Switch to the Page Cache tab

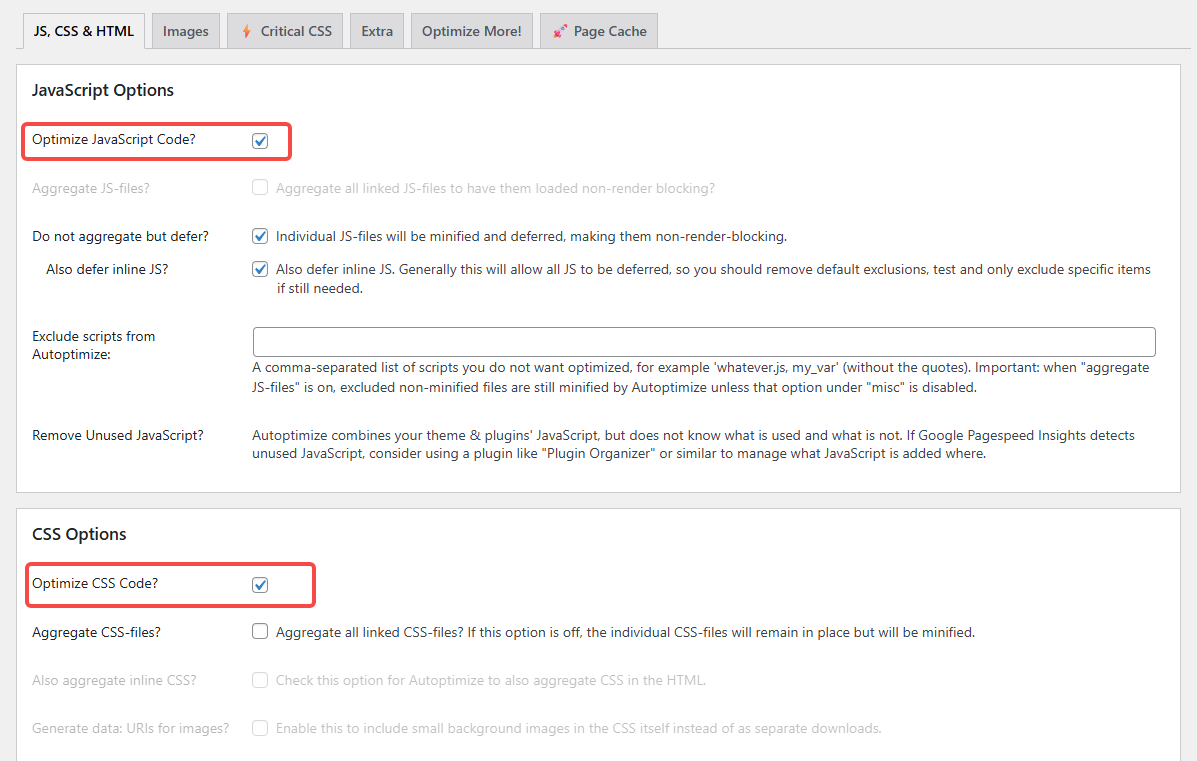(x=598, y=30)
